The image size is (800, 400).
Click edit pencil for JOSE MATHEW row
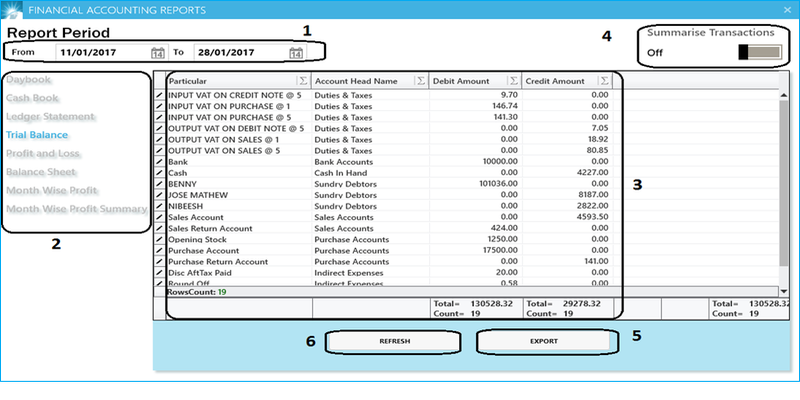[x=160, y=195]
